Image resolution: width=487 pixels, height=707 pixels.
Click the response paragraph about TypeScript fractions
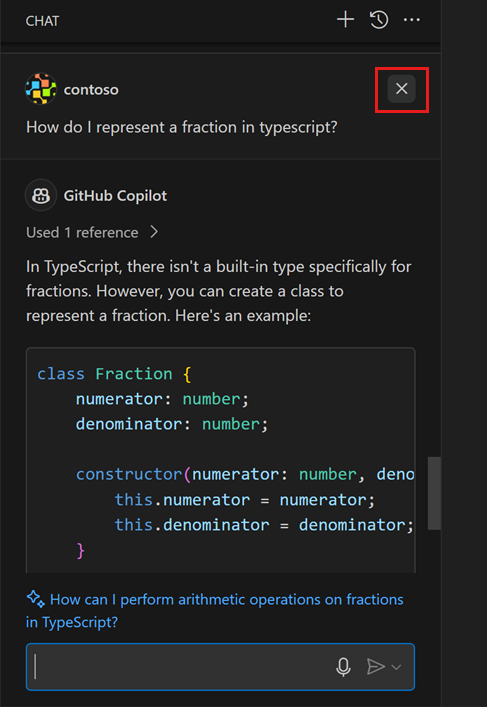(x=219, y=291)
